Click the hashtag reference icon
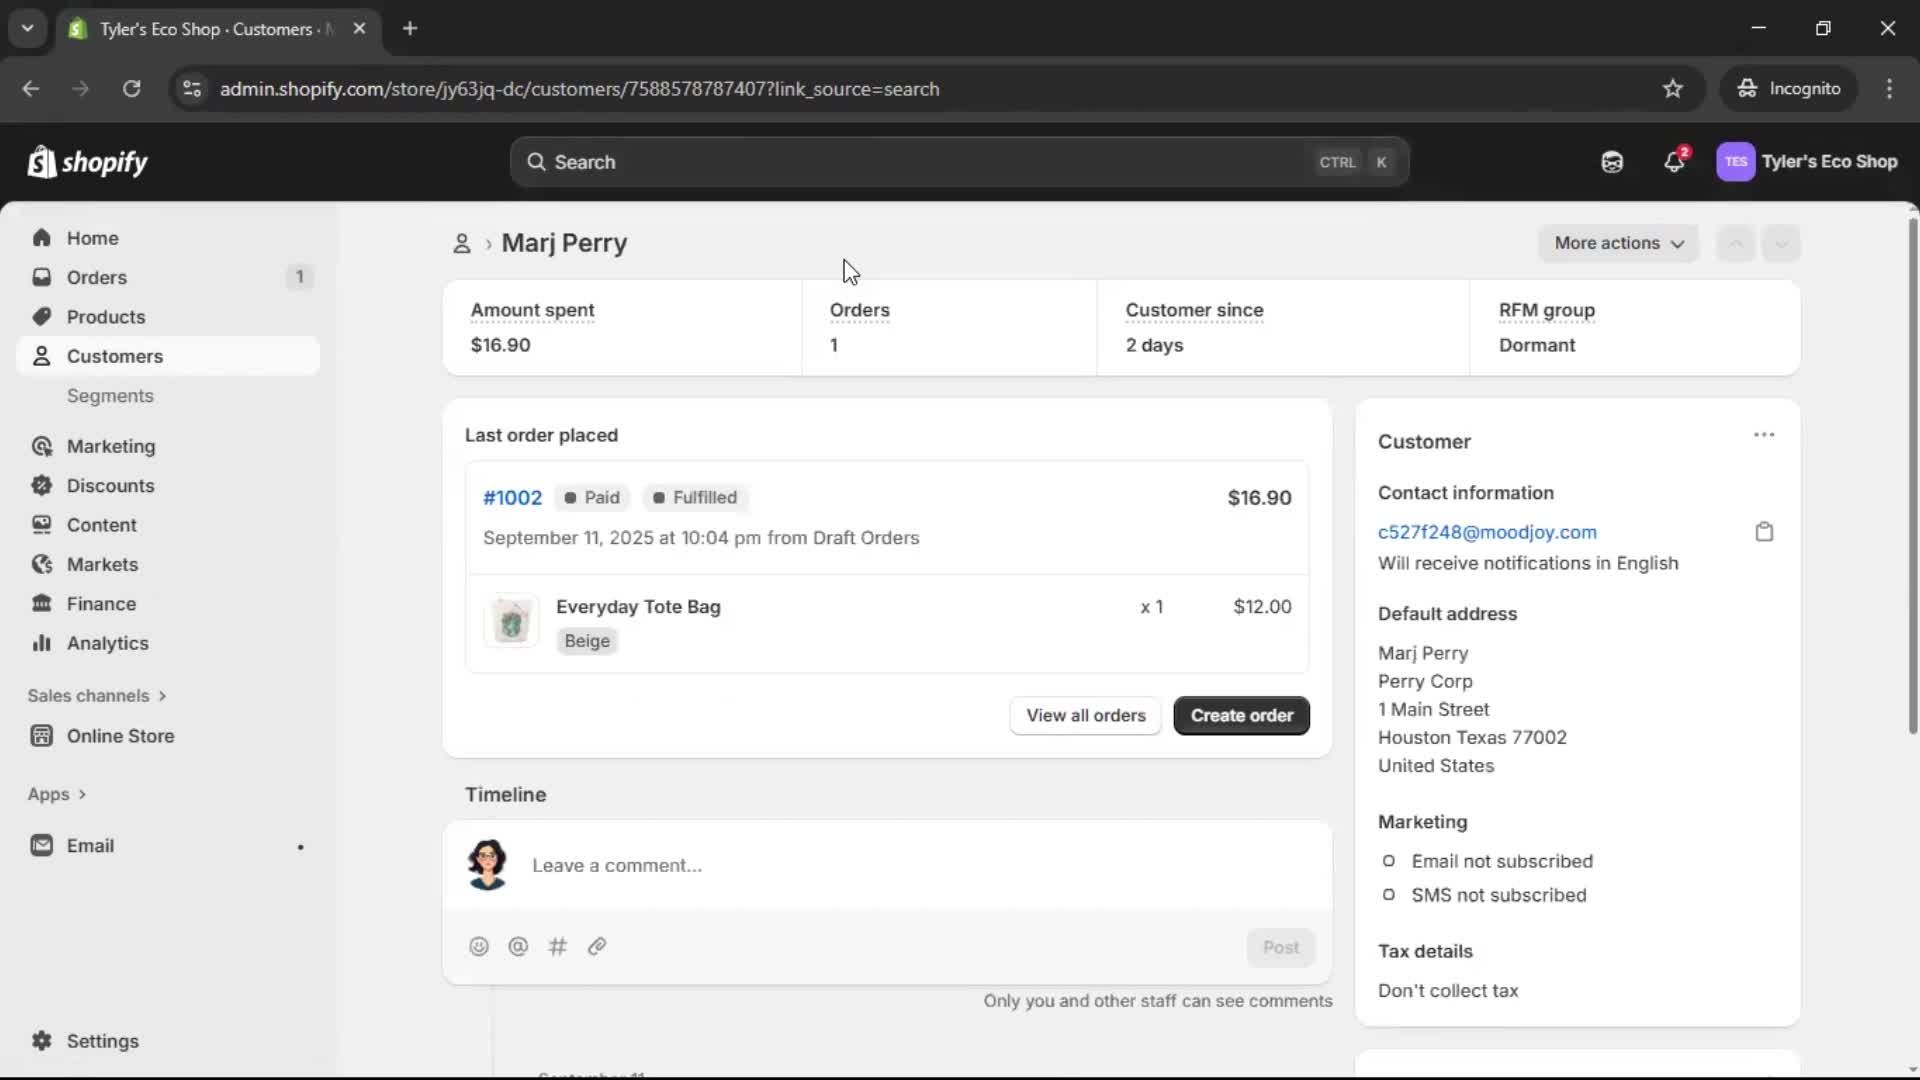The image size is (1920, 1080). click(x=558, y=946)
